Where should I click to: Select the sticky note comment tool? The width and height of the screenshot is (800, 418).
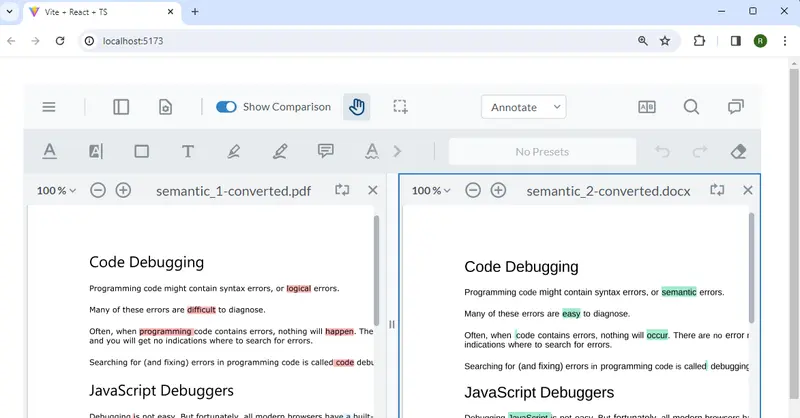tap(326, 151)
